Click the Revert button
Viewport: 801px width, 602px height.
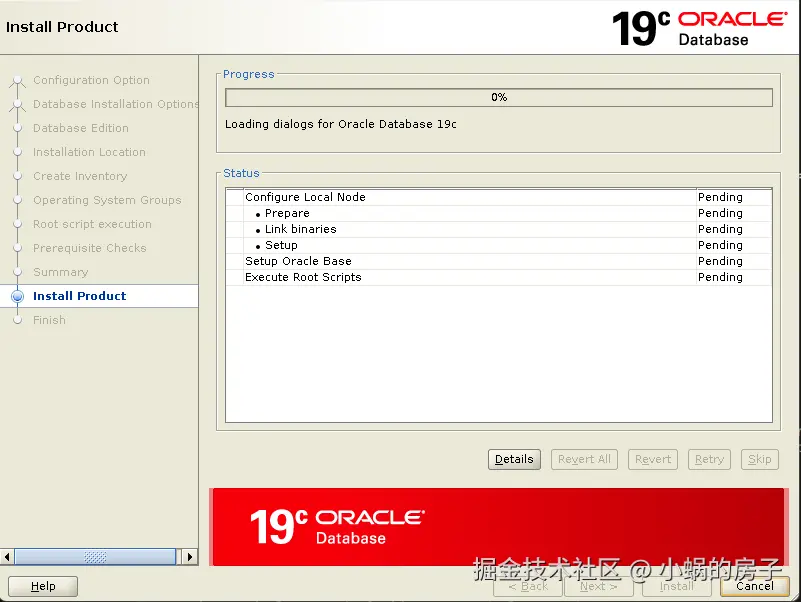[652, 459]
